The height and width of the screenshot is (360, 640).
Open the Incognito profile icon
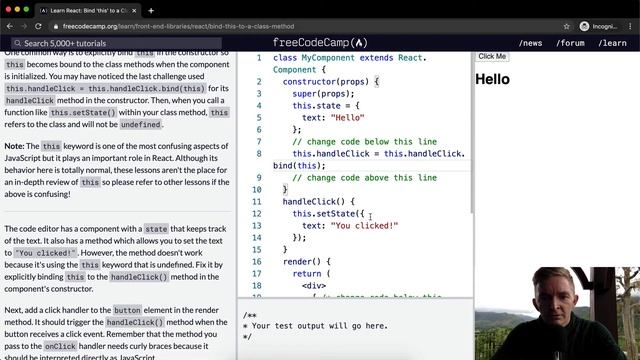584,27
